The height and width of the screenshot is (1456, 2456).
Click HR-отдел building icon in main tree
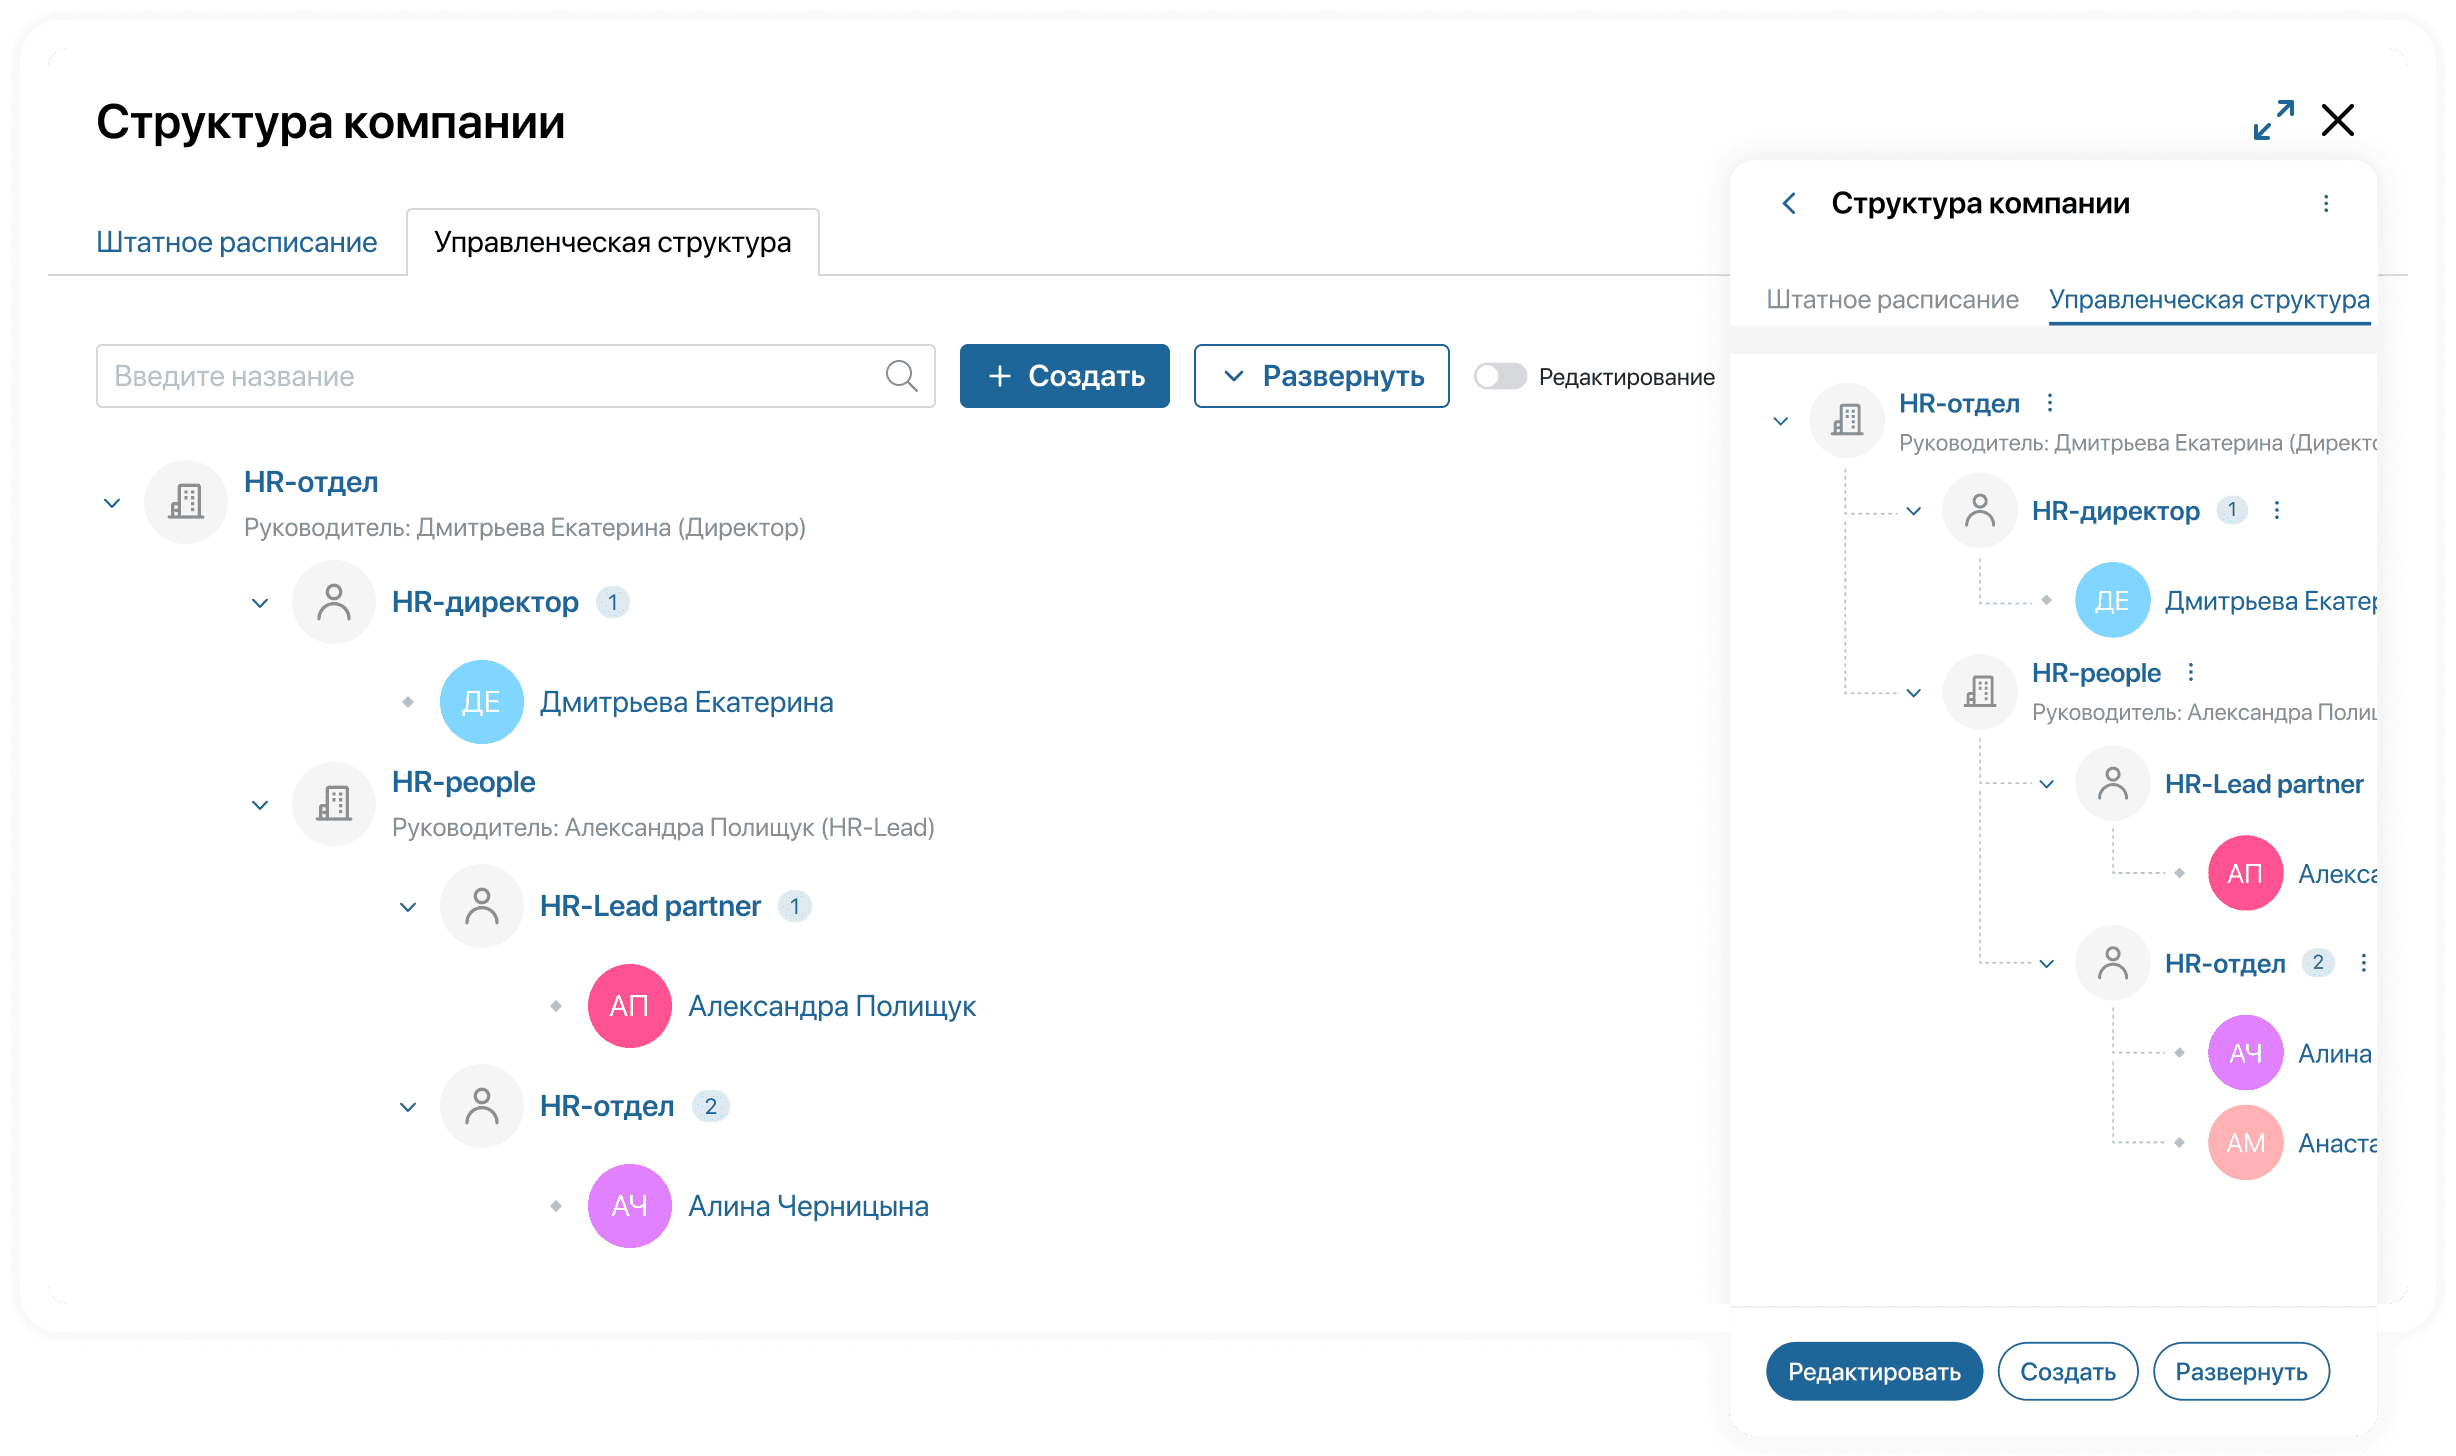186,502
